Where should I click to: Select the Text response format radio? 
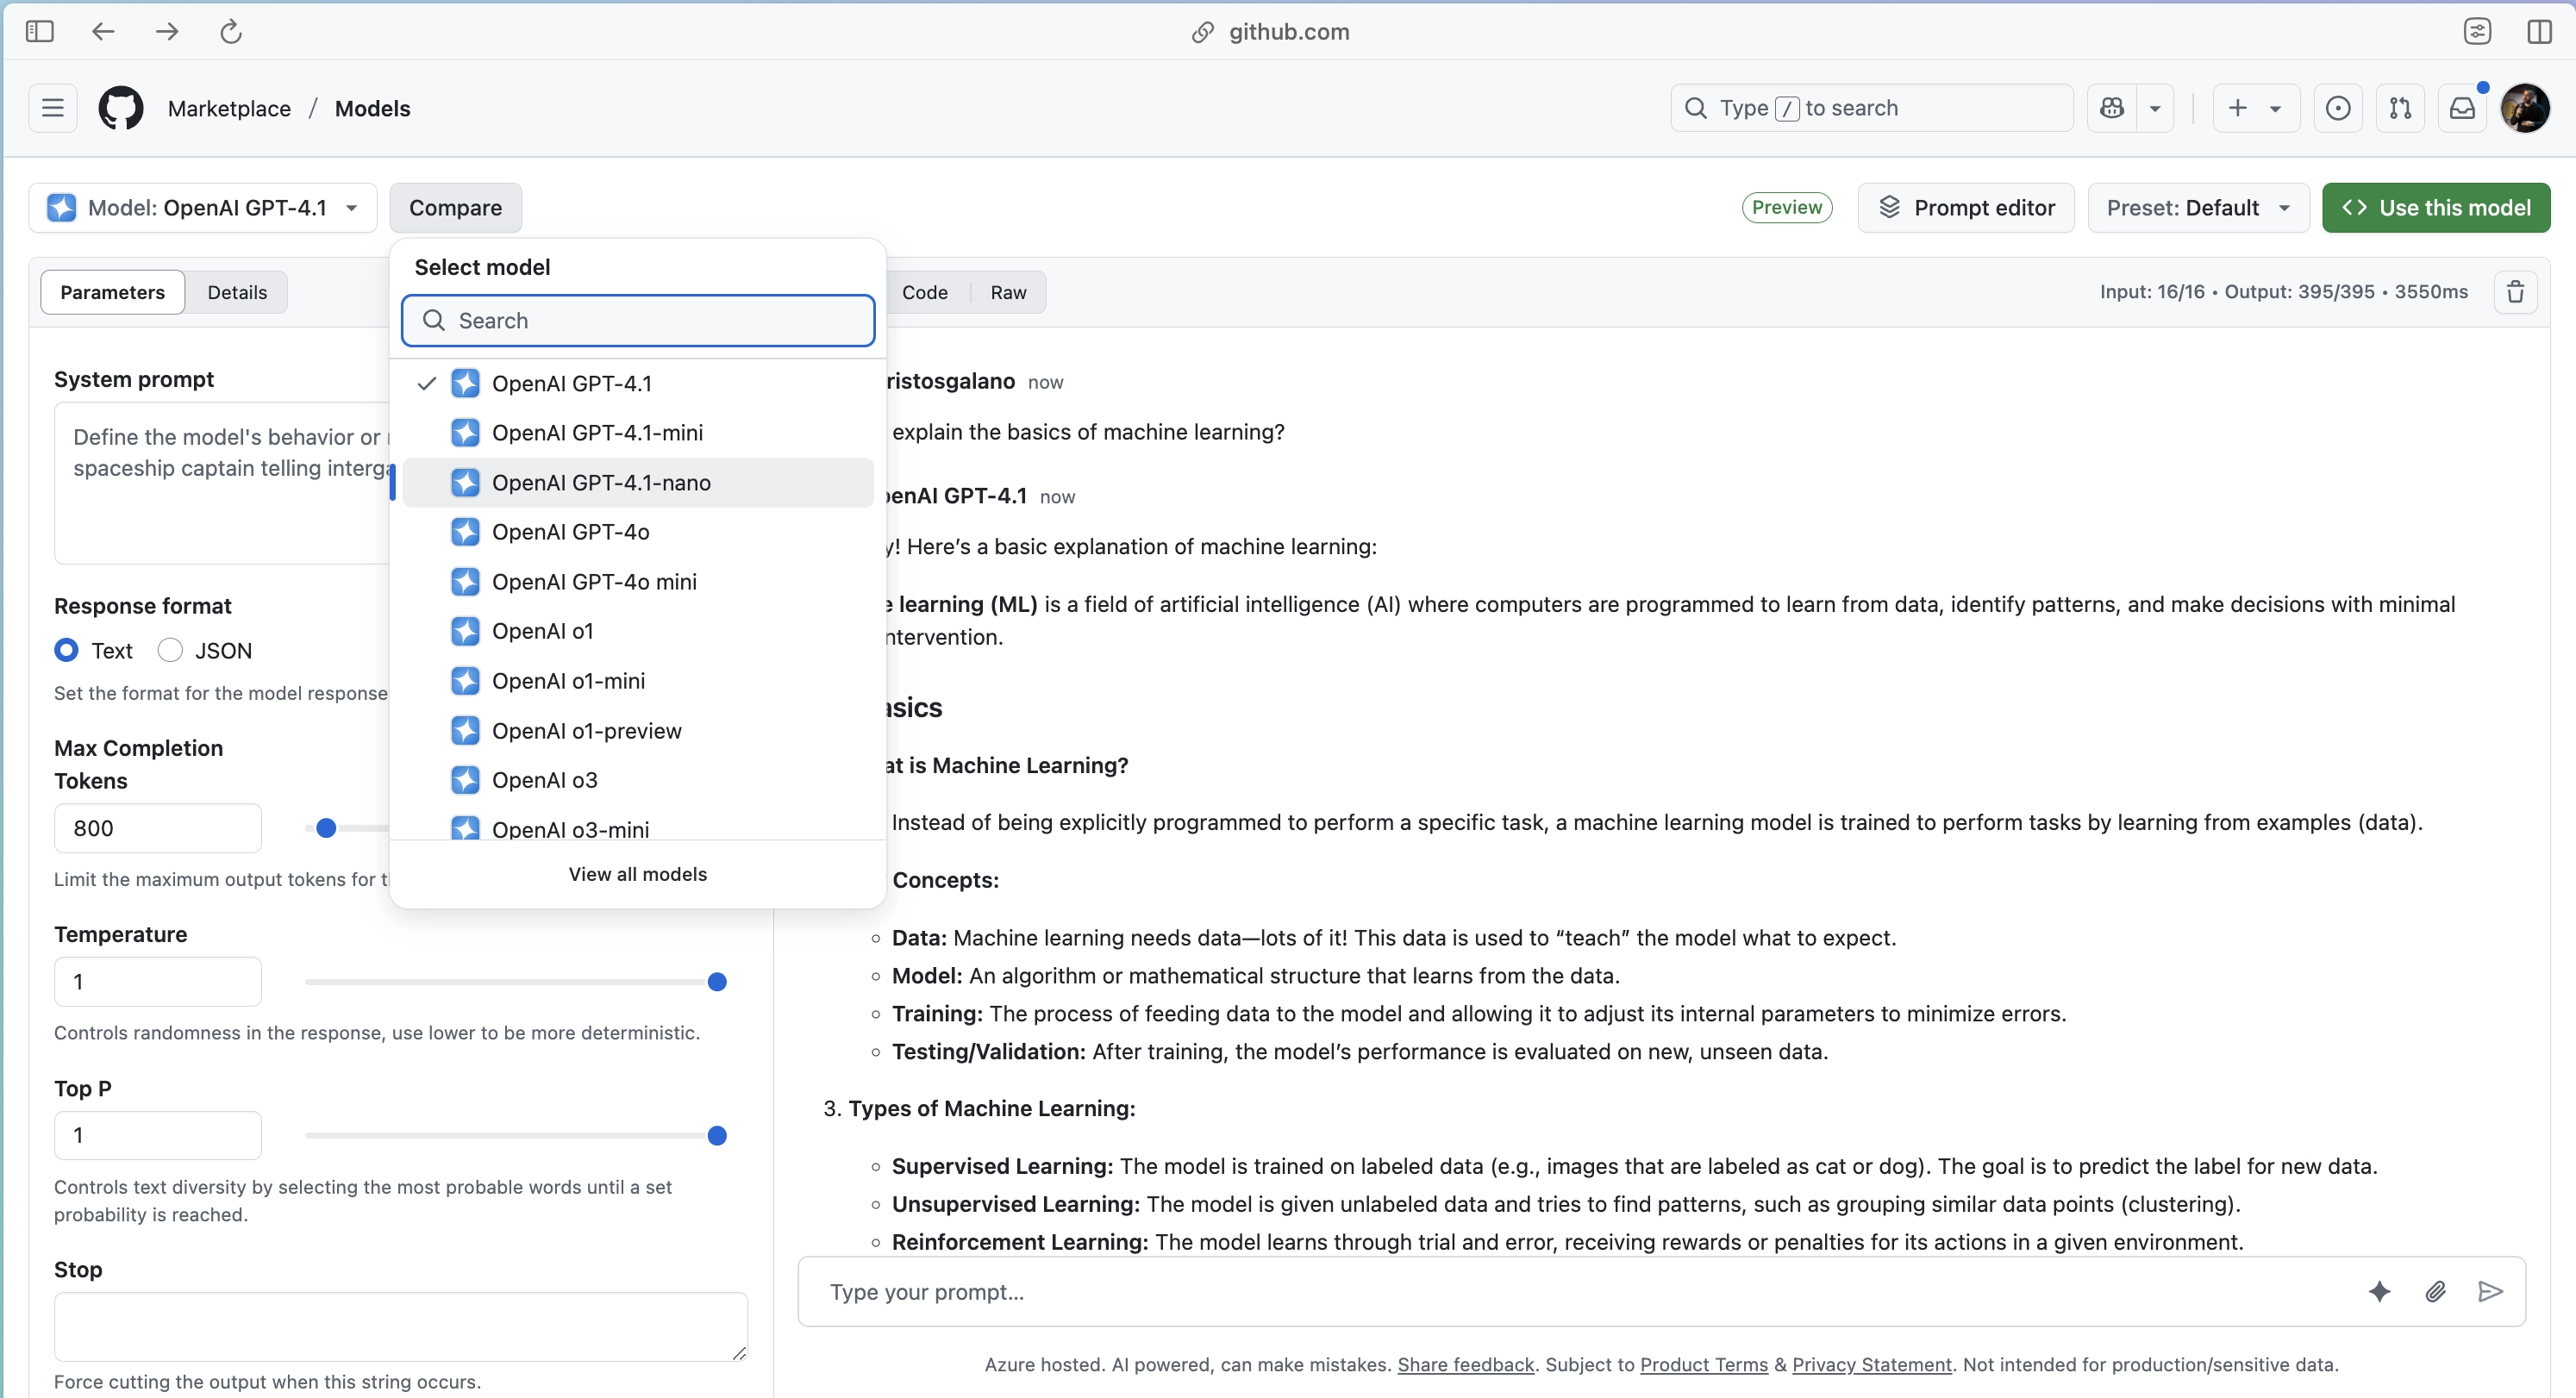67,651
